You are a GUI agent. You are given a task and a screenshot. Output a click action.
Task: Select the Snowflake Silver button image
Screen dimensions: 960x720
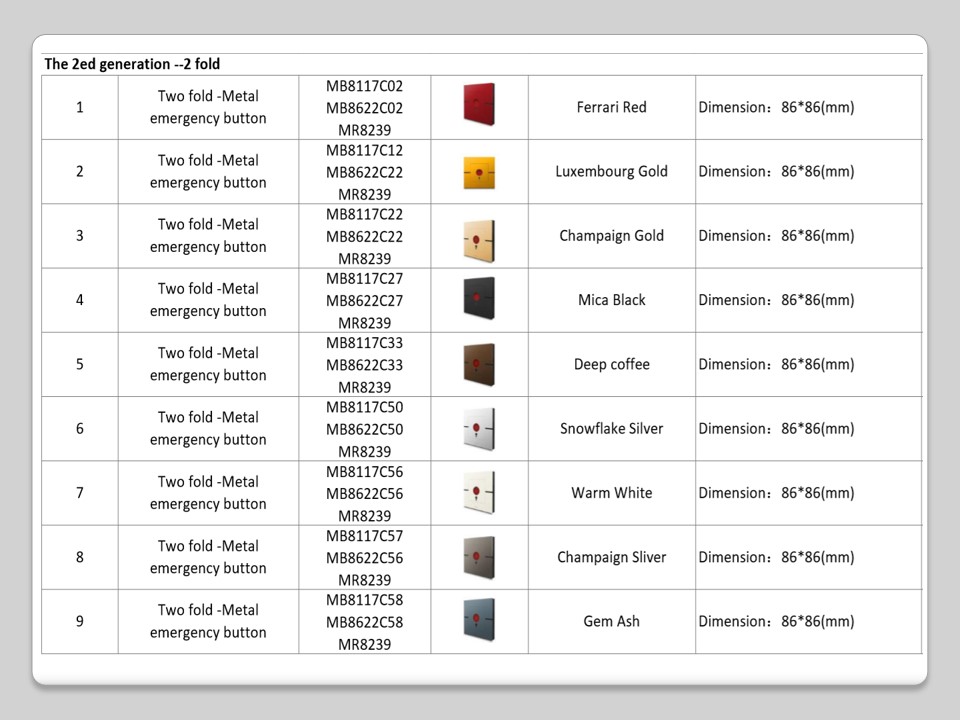(479, 428)
